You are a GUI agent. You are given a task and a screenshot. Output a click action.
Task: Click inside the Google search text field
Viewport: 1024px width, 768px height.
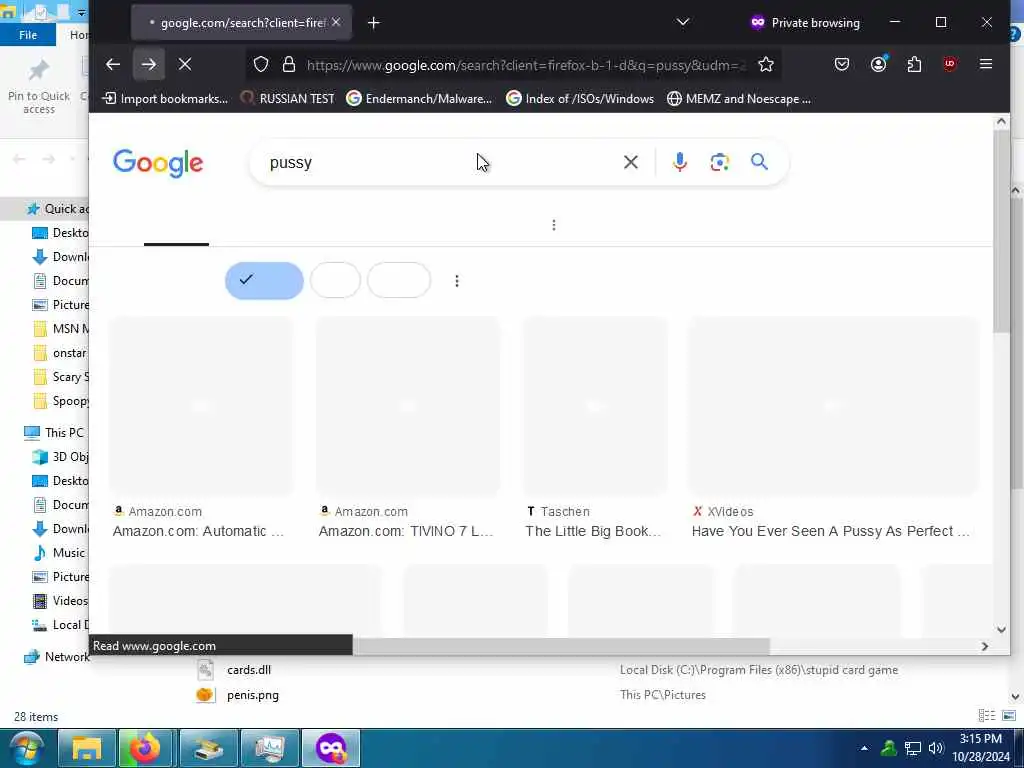click(438, 162)
